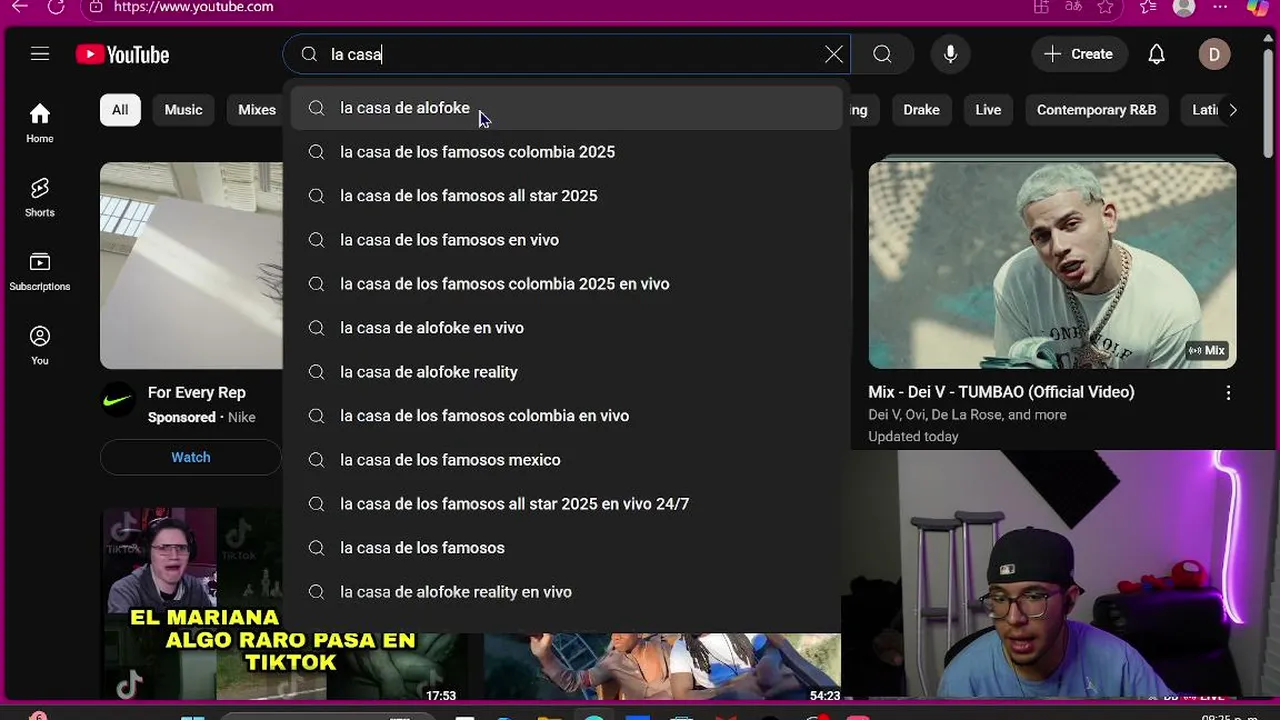Click the magnifier search submit button
The width and height of the screenshot is (1280, 720).
882,54
